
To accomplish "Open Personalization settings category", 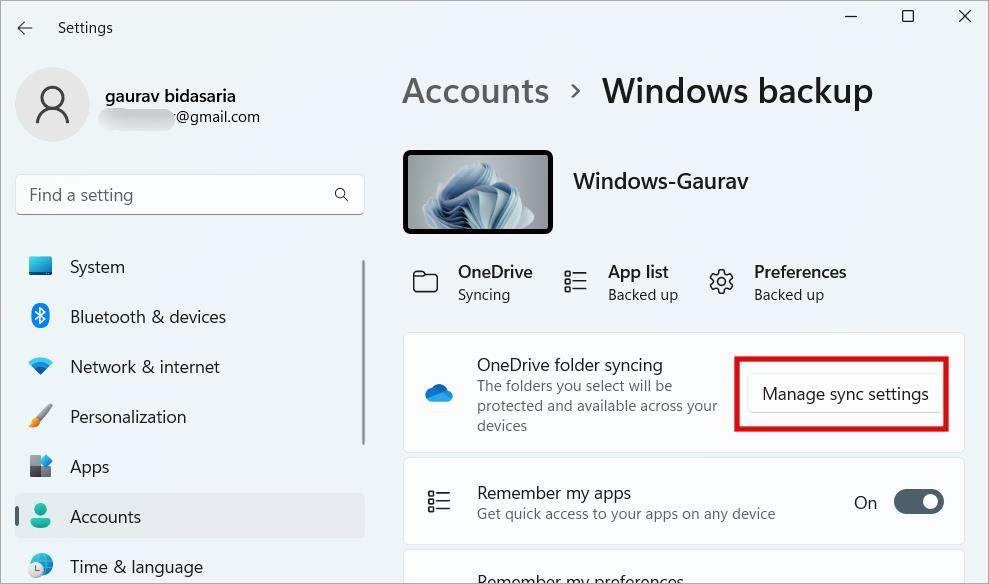I will point(189,417).
